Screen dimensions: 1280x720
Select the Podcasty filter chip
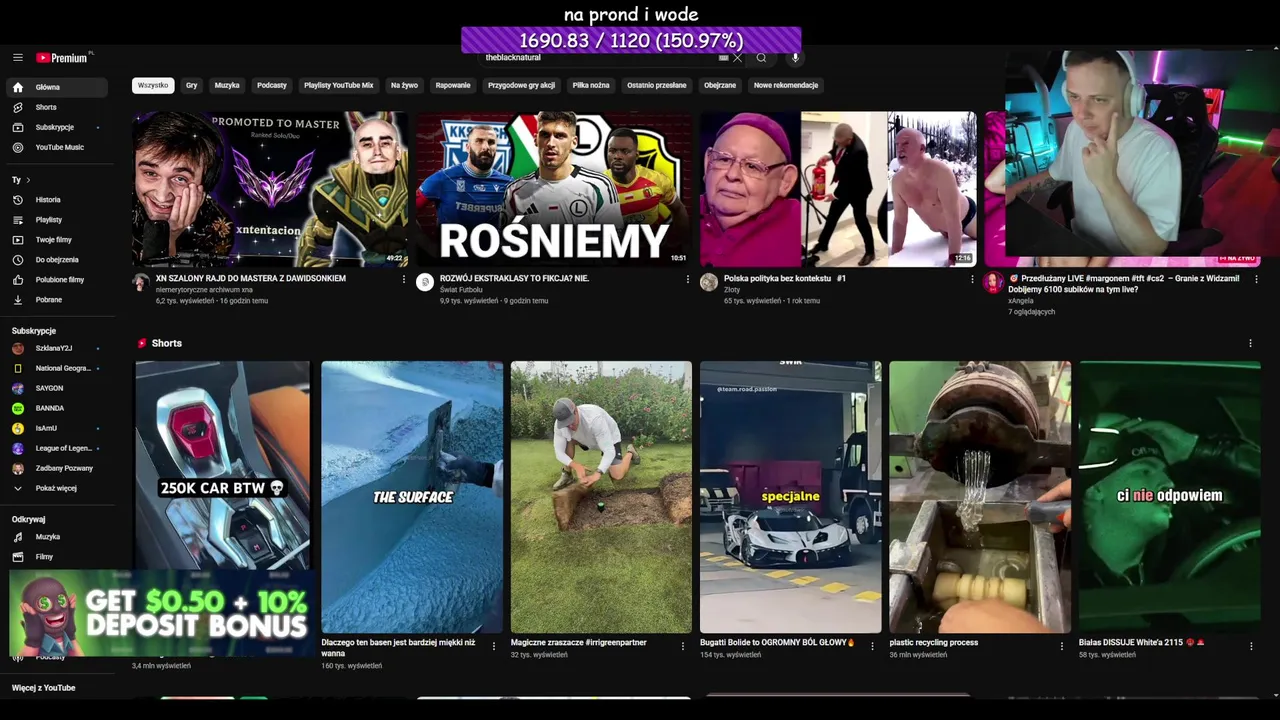[272, 86]
